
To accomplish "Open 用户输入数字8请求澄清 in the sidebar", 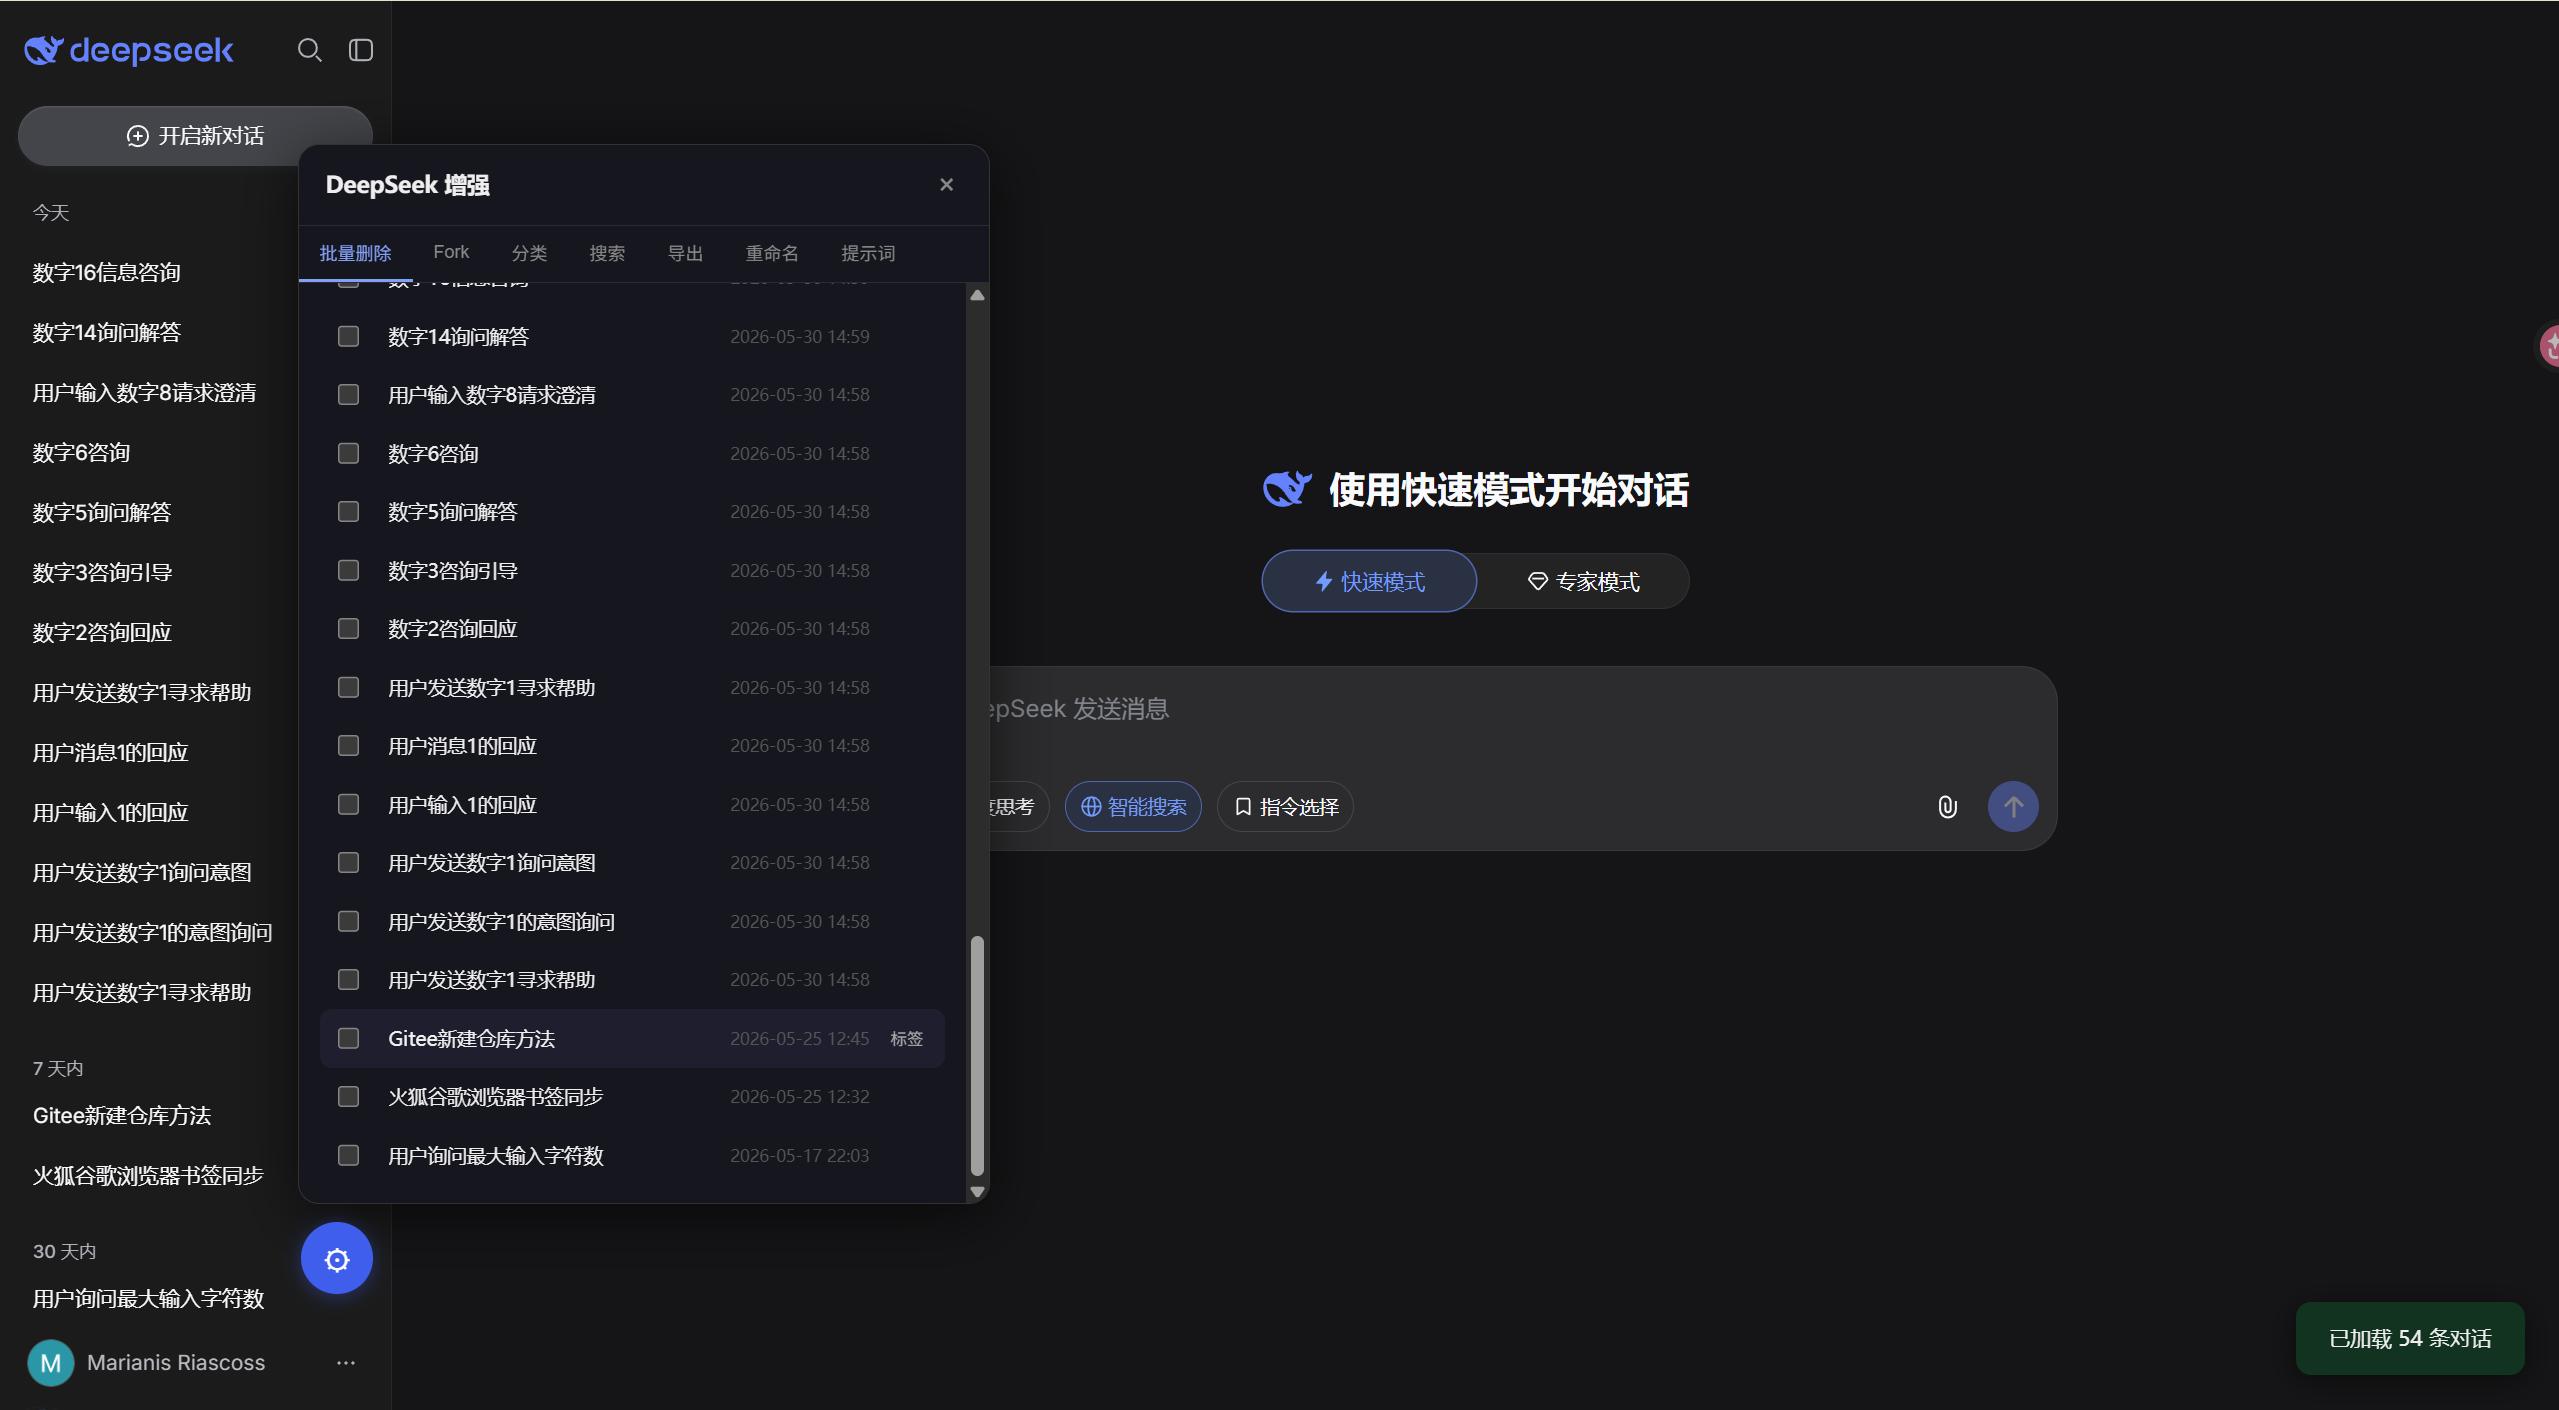I will pyautogui.click(x=144, y=393).
